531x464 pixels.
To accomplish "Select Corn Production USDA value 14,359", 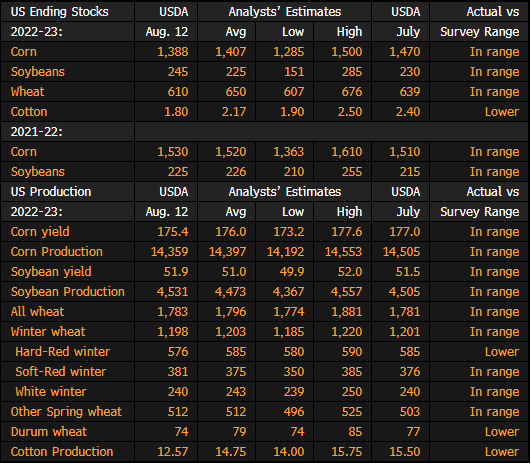I will click(x=169, y=252).
